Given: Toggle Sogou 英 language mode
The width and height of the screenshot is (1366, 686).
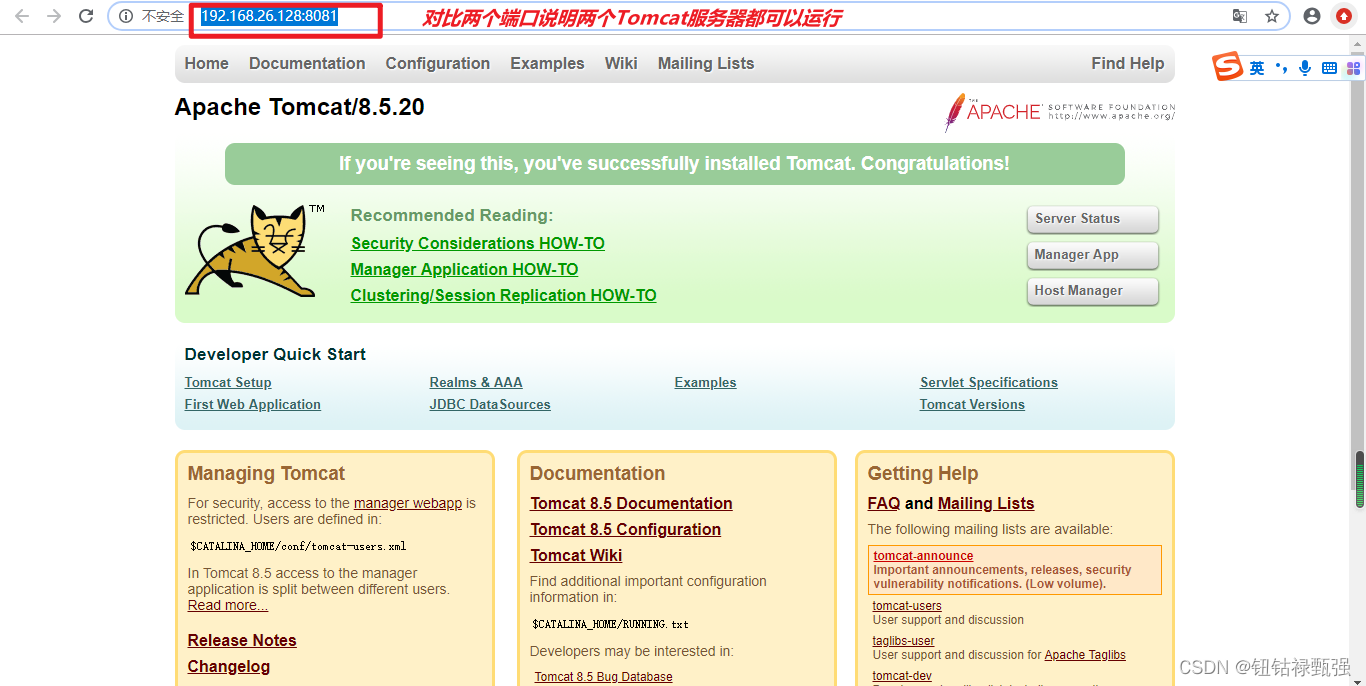Looking at the screenshot, I should coord(1257,68).
